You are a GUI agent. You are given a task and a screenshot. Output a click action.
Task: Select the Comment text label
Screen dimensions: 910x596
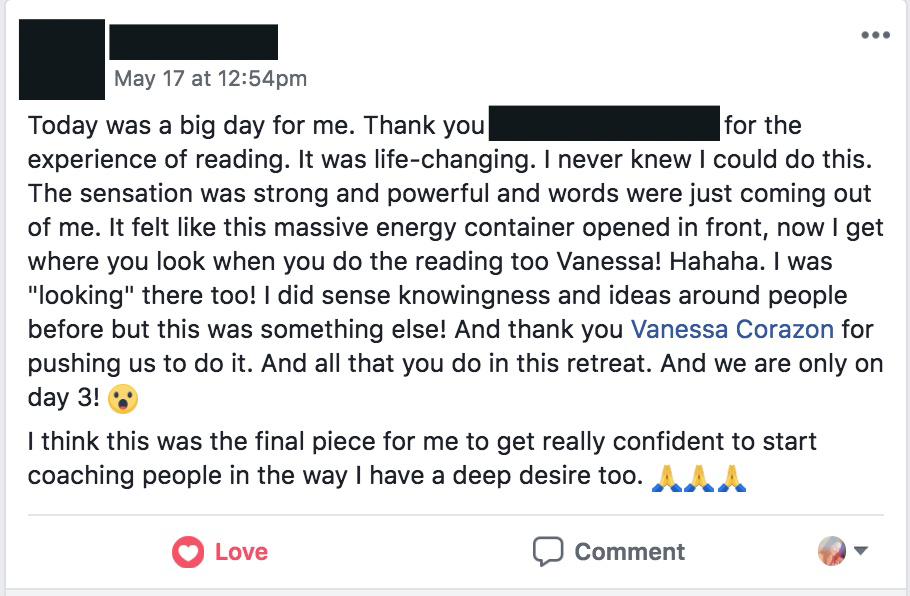pyautogui.click(x=630, y=552)
